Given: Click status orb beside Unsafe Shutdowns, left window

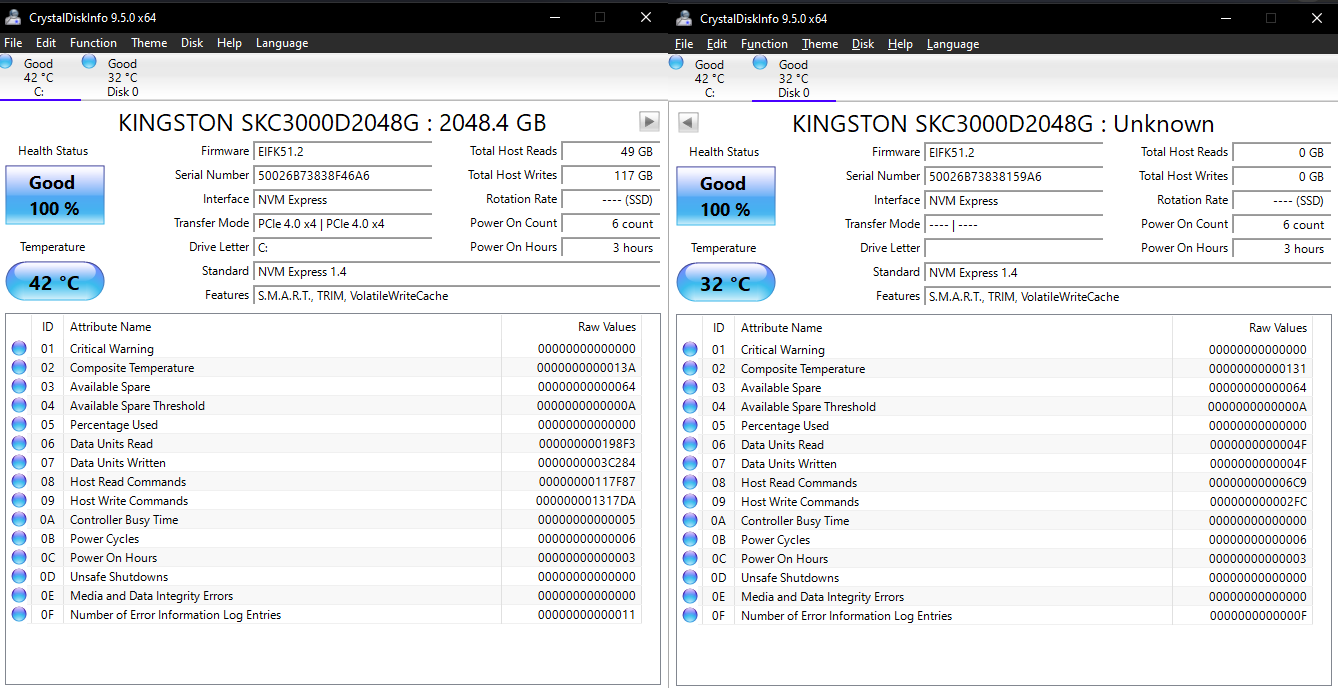Looking at the screenshot, I should coord(19,577).
